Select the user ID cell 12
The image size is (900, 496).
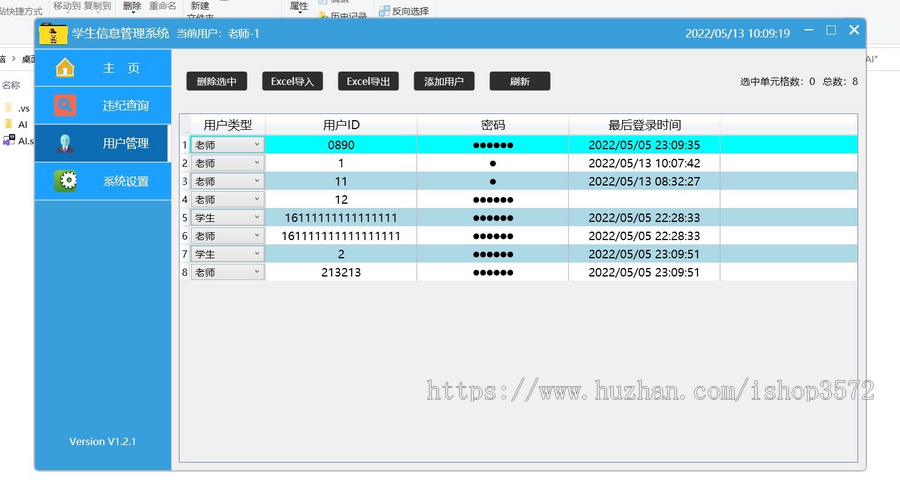[341, 200]
